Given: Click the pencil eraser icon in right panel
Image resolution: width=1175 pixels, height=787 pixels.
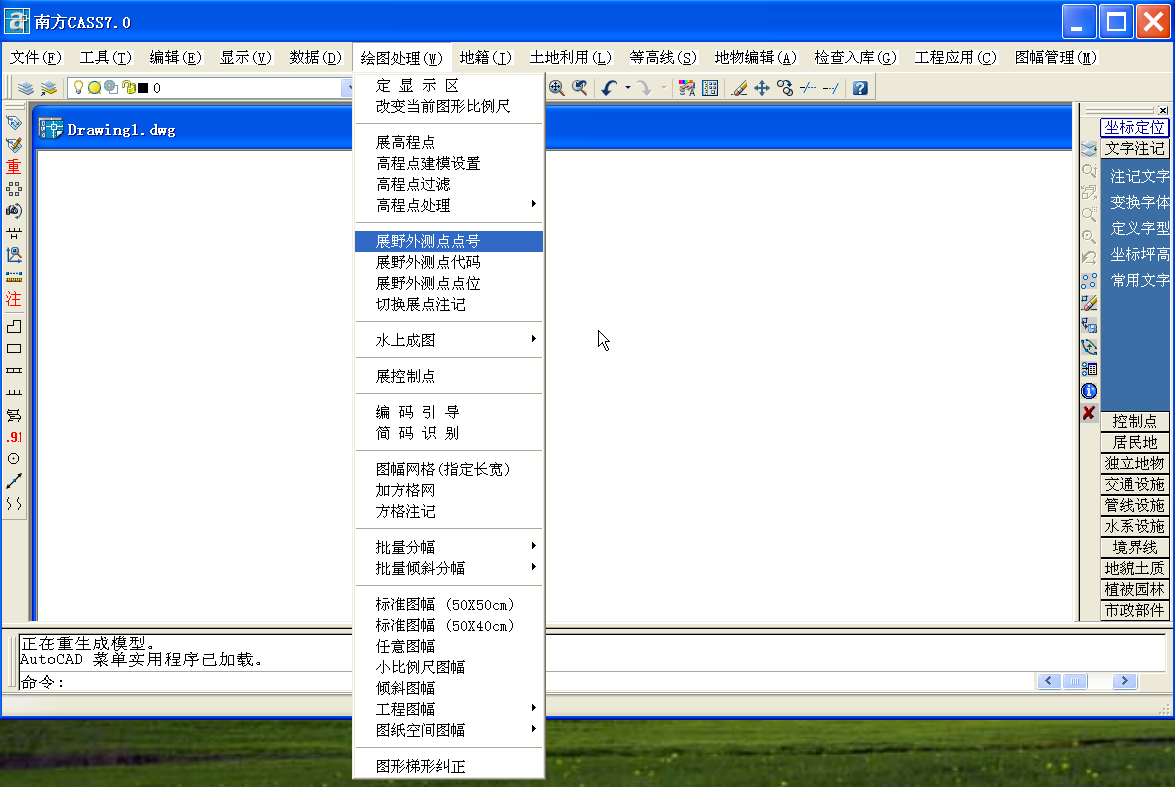Looking at the screenshot, I should coord(1089,303).
